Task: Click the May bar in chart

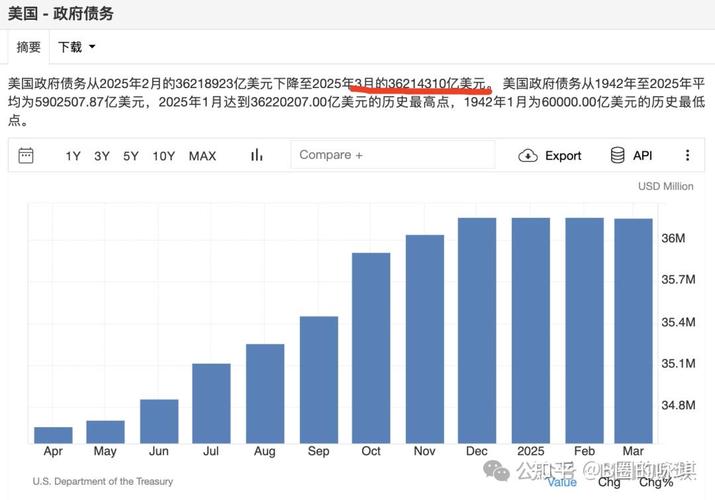Action: coord(105,432)
